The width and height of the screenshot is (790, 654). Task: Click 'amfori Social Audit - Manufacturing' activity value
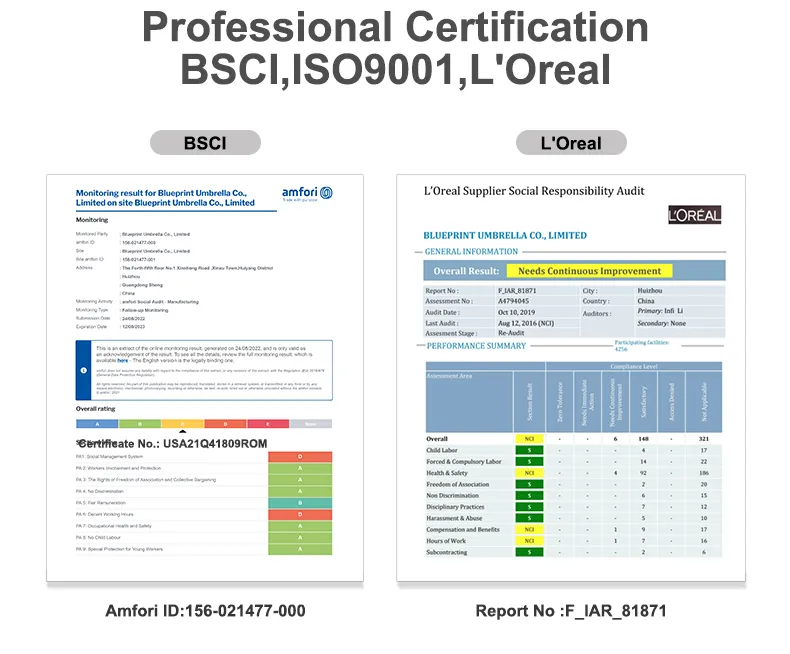[x=160, y=302]
